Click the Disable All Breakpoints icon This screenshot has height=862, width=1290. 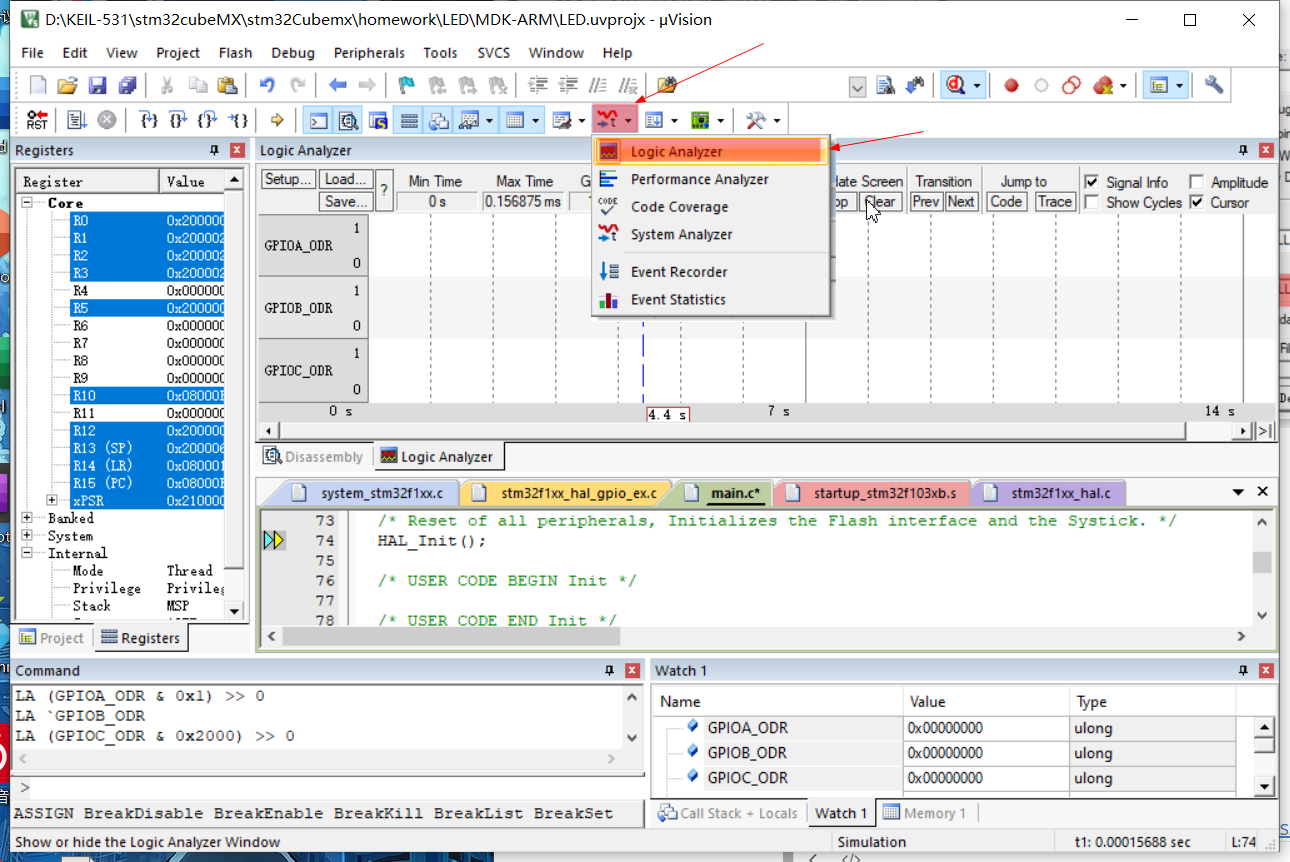coord(1071,85)
